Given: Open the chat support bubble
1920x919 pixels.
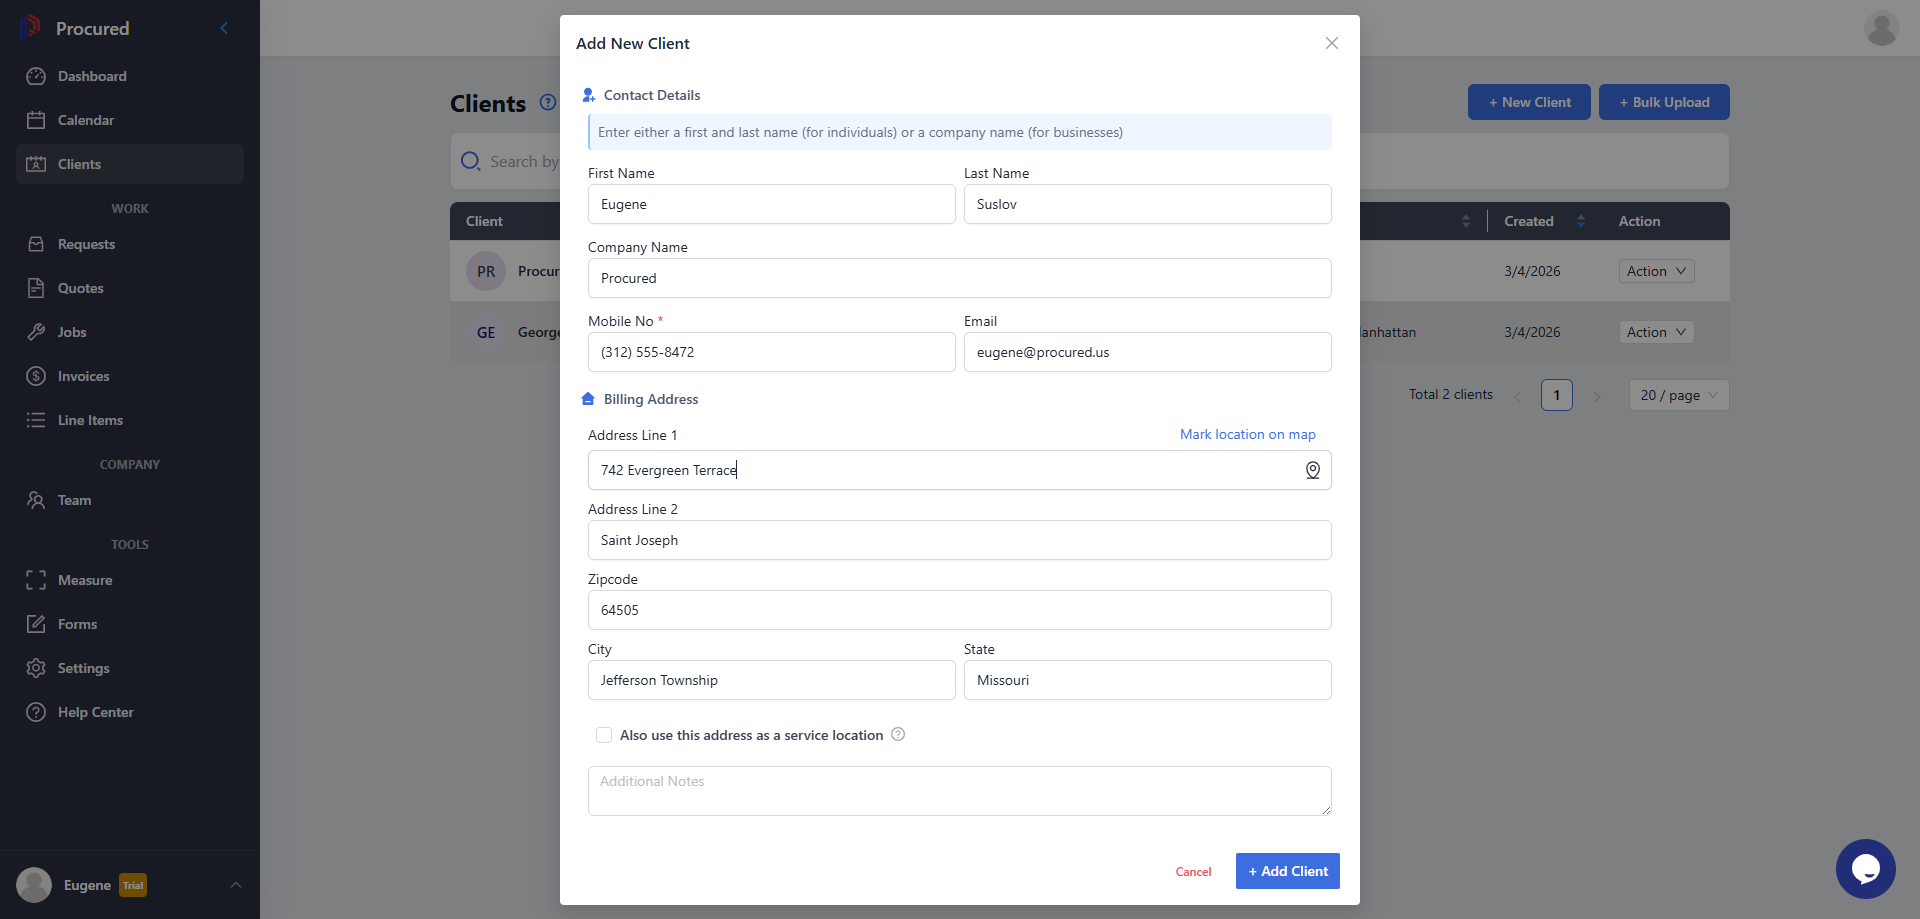Looking at the screenshot, I should 1865,868.
